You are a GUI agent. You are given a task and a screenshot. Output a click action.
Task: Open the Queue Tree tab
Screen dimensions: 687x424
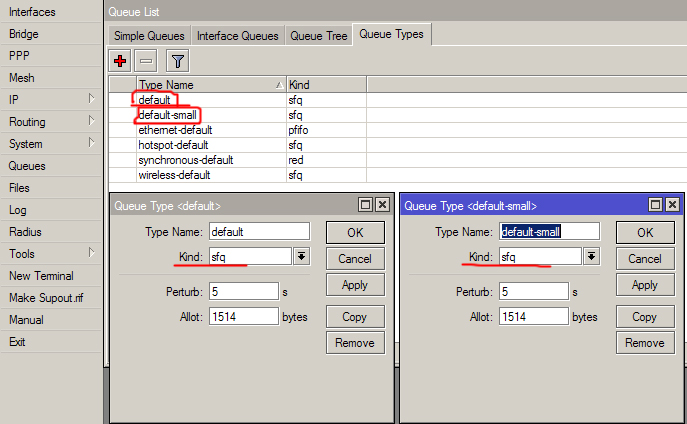point(319,36)
